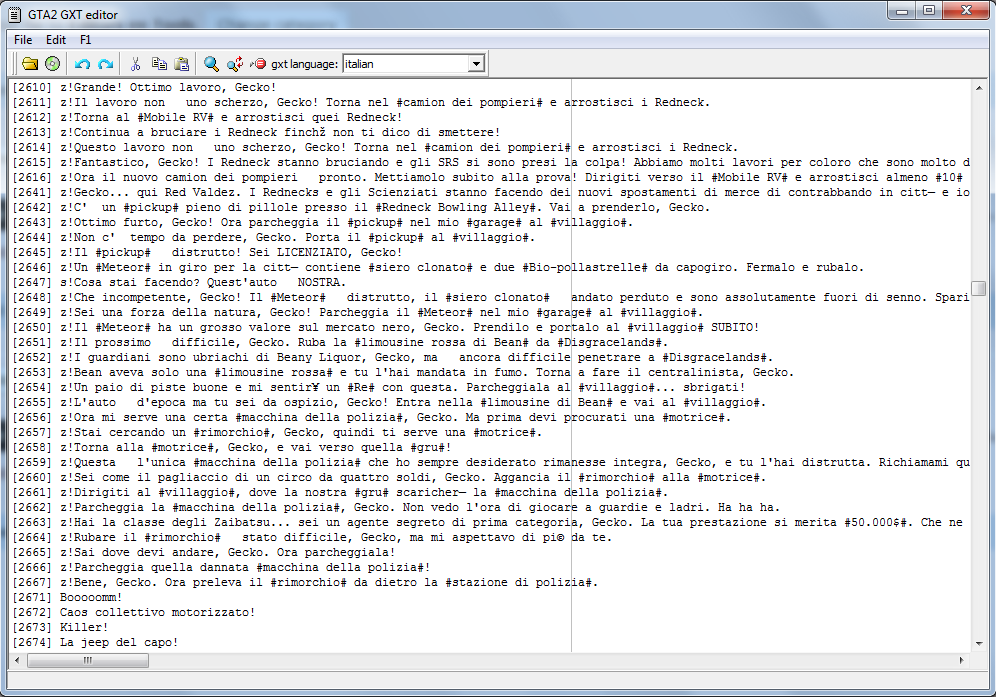Copy selection using the toolbar icon
996x697 pixels.
[159, 64]
